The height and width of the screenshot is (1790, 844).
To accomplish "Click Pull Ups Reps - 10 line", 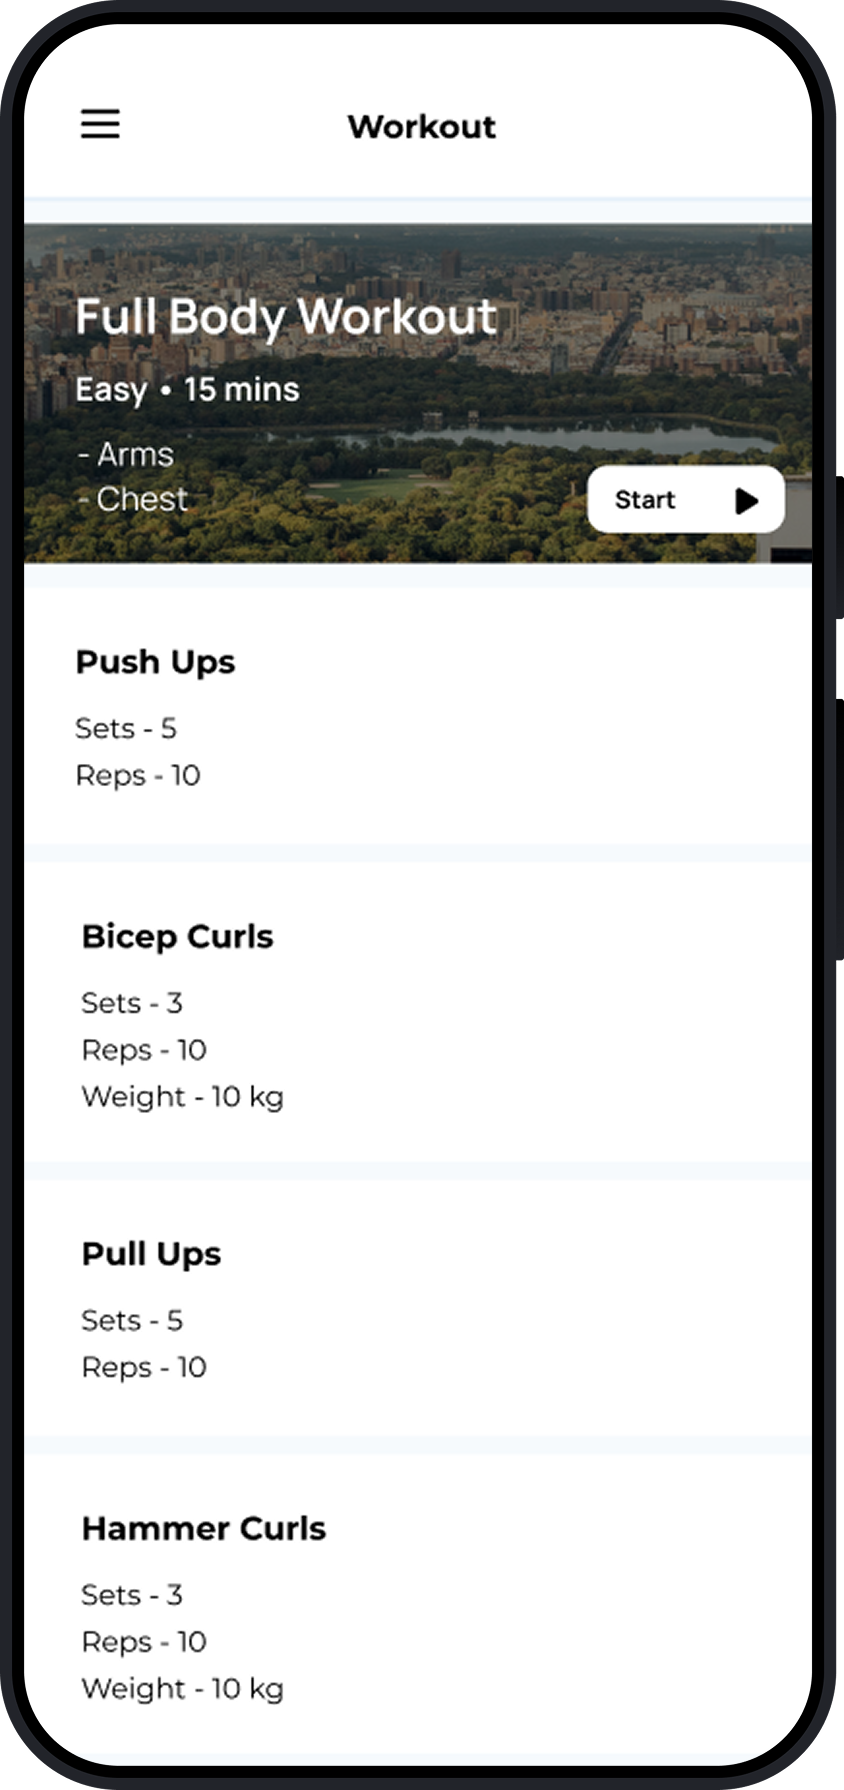I will pos(144,1367).
